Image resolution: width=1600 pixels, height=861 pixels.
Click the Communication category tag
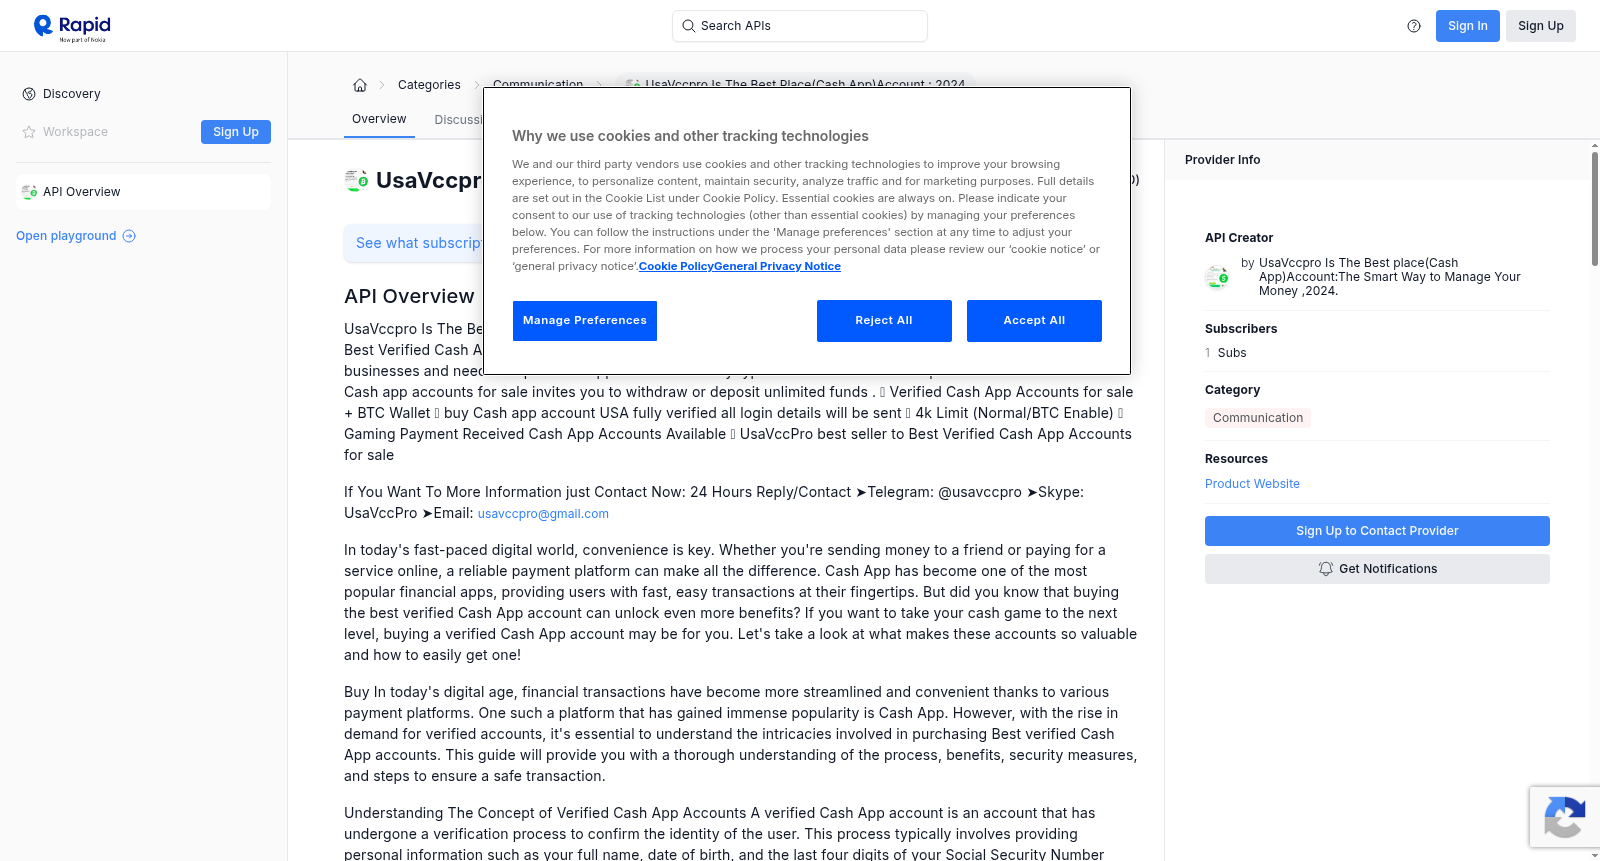click(x=1258, y=418)
